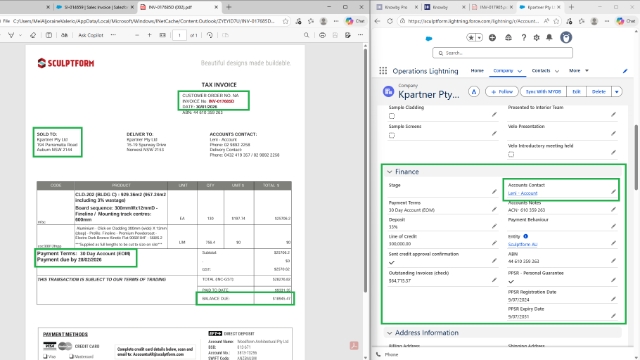
Task: Switch to first Knowby Pro browser tab
Action: (x=396, y=7)
